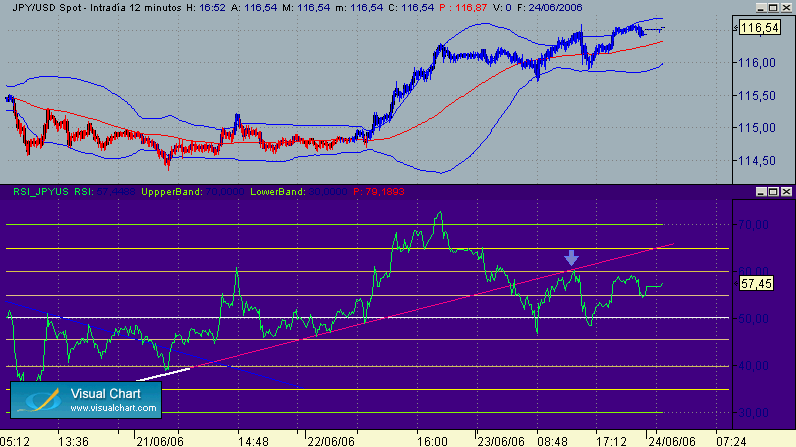Click the 116,54 current price tag
The width and height of the screenshot is (796, 447).
759,28
